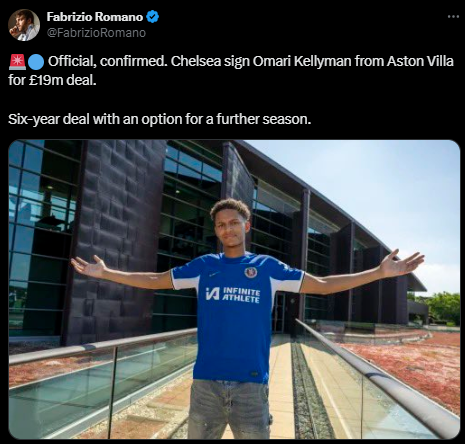The height and width of the screenshot is (444, 465).
Task: Click the Nike swoosh on the jersey
Action: click(214, 274)
